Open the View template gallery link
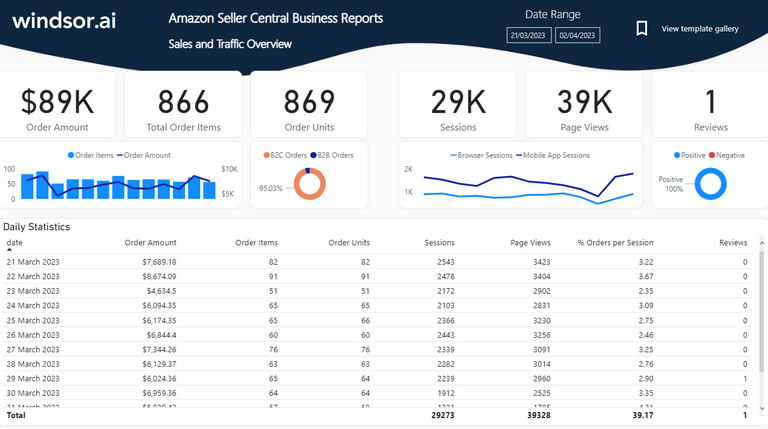Screen dimensions: 768x429 click(700, 29)
